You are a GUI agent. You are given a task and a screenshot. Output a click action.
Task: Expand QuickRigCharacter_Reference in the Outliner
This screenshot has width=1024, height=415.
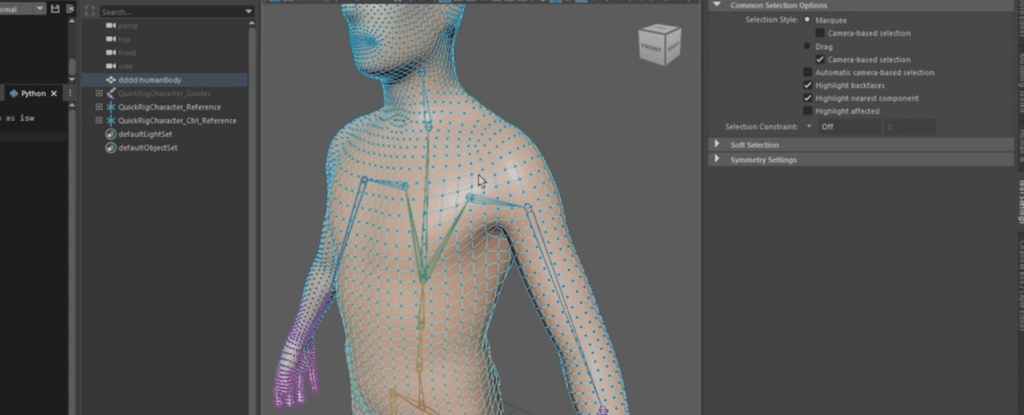(x=99, y=107)
